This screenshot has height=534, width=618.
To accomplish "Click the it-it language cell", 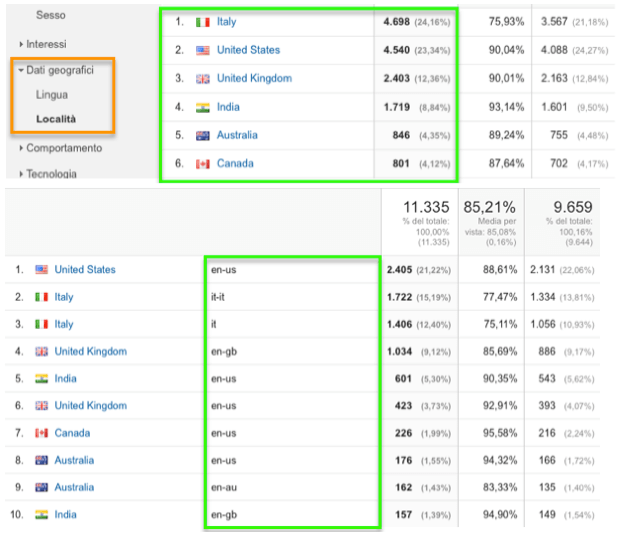I will click(218, 297).
